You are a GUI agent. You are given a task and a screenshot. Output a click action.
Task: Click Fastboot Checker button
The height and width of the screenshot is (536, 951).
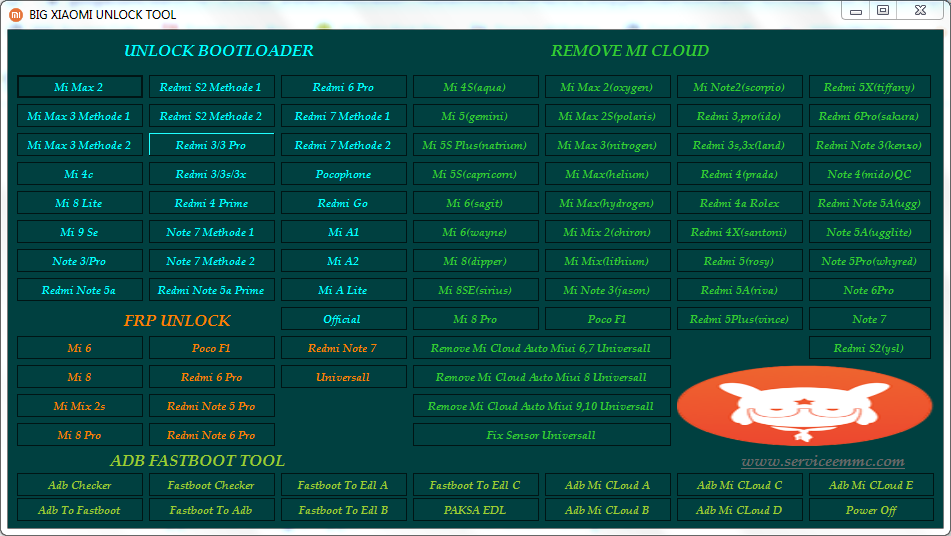coord(212,485)
